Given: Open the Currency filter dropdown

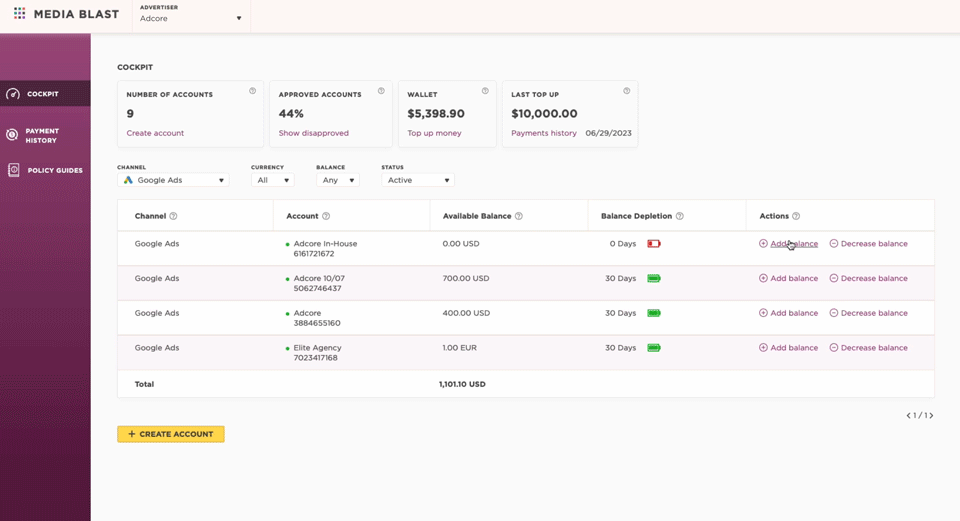Looking at the screenshot, I should point(273,180).
